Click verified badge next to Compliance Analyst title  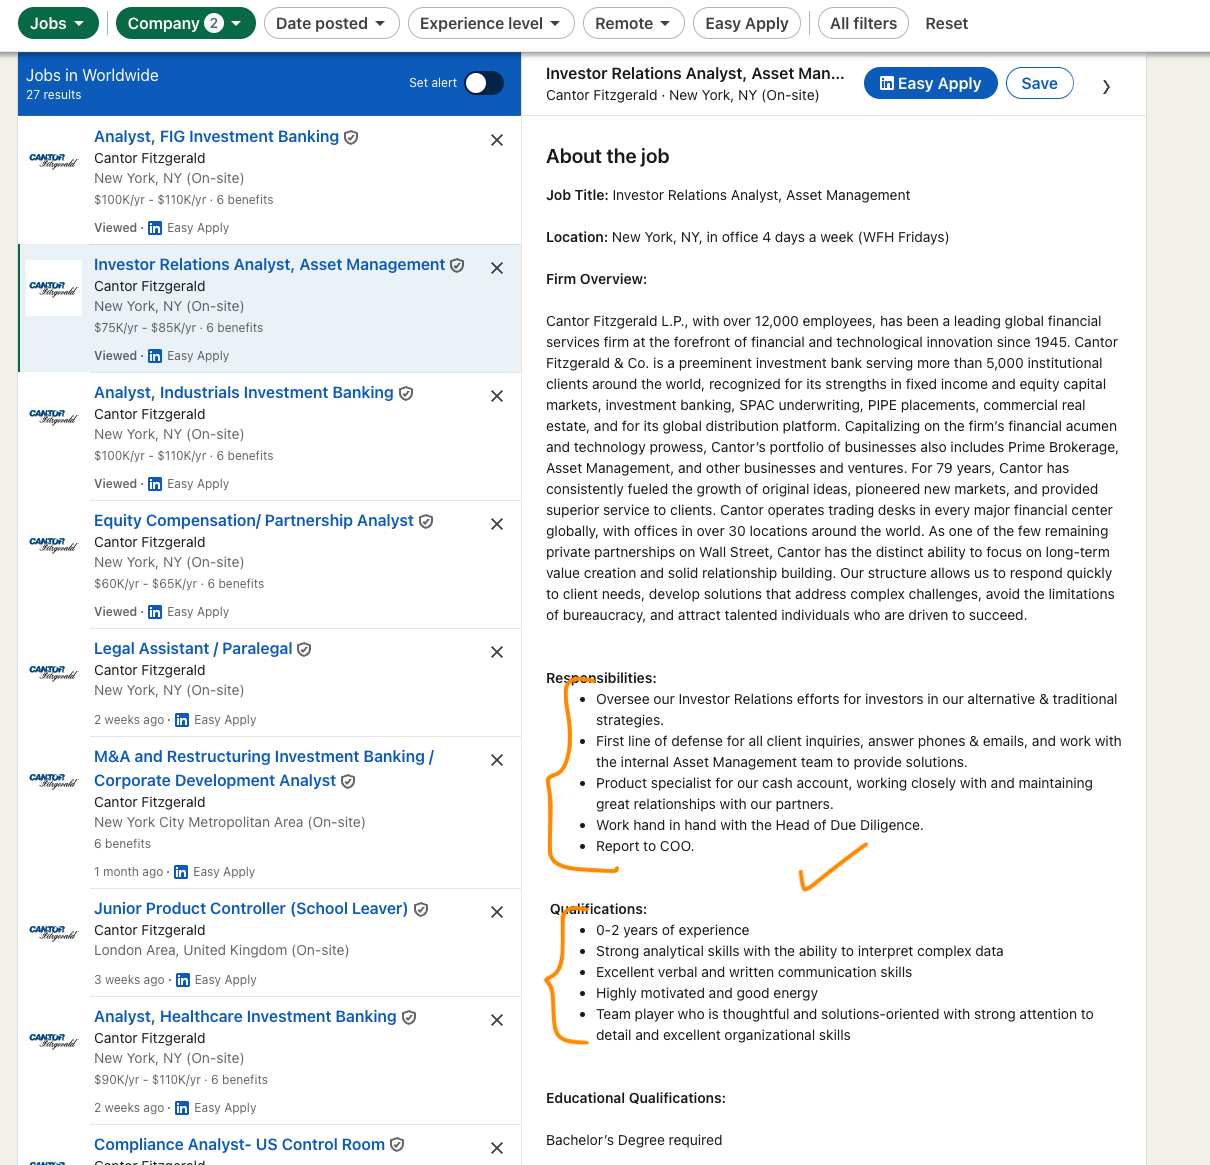(x=397, y=1146)
